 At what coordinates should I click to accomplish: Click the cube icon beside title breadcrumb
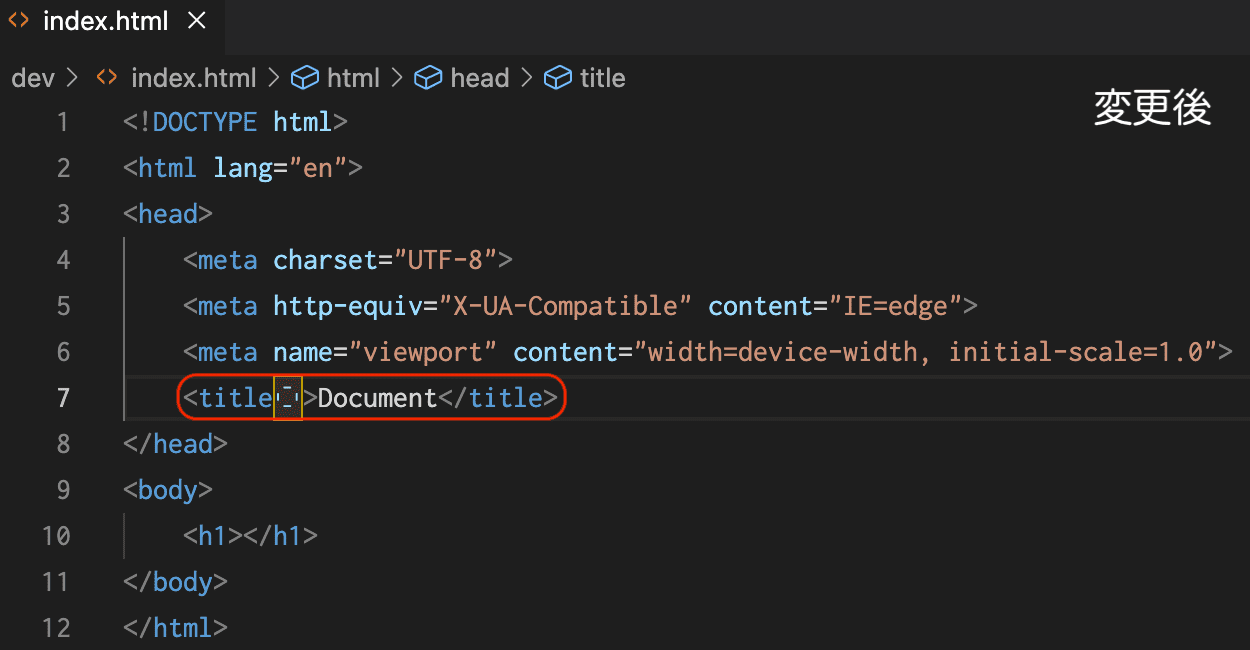pyautogui.click(x=557, y=78)
